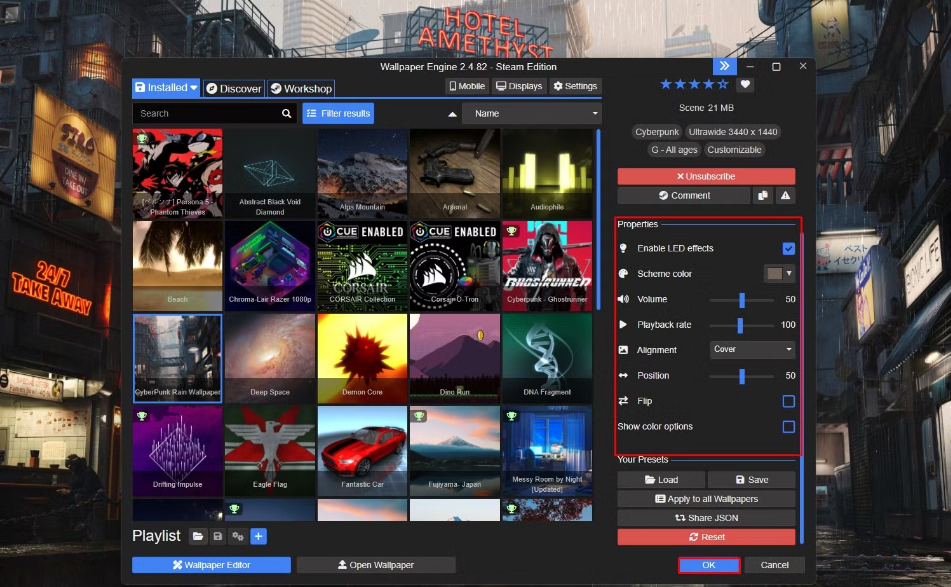Save playlist with floppy disk icon
This screenshot has width=951, height=587.
[218, 536]
